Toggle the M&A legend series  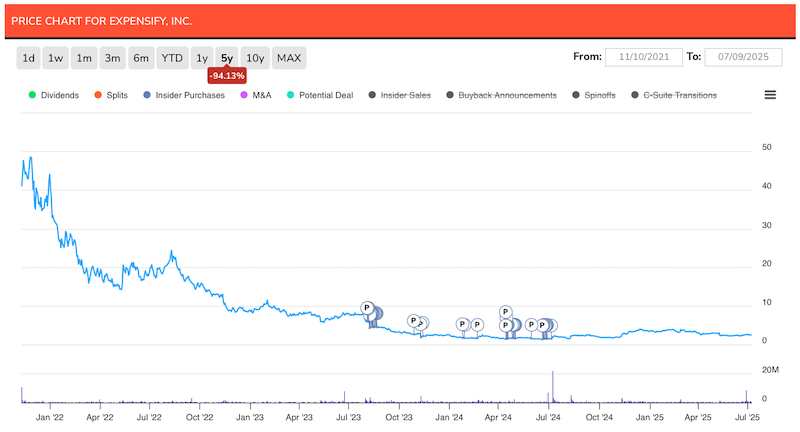(256, 95)
